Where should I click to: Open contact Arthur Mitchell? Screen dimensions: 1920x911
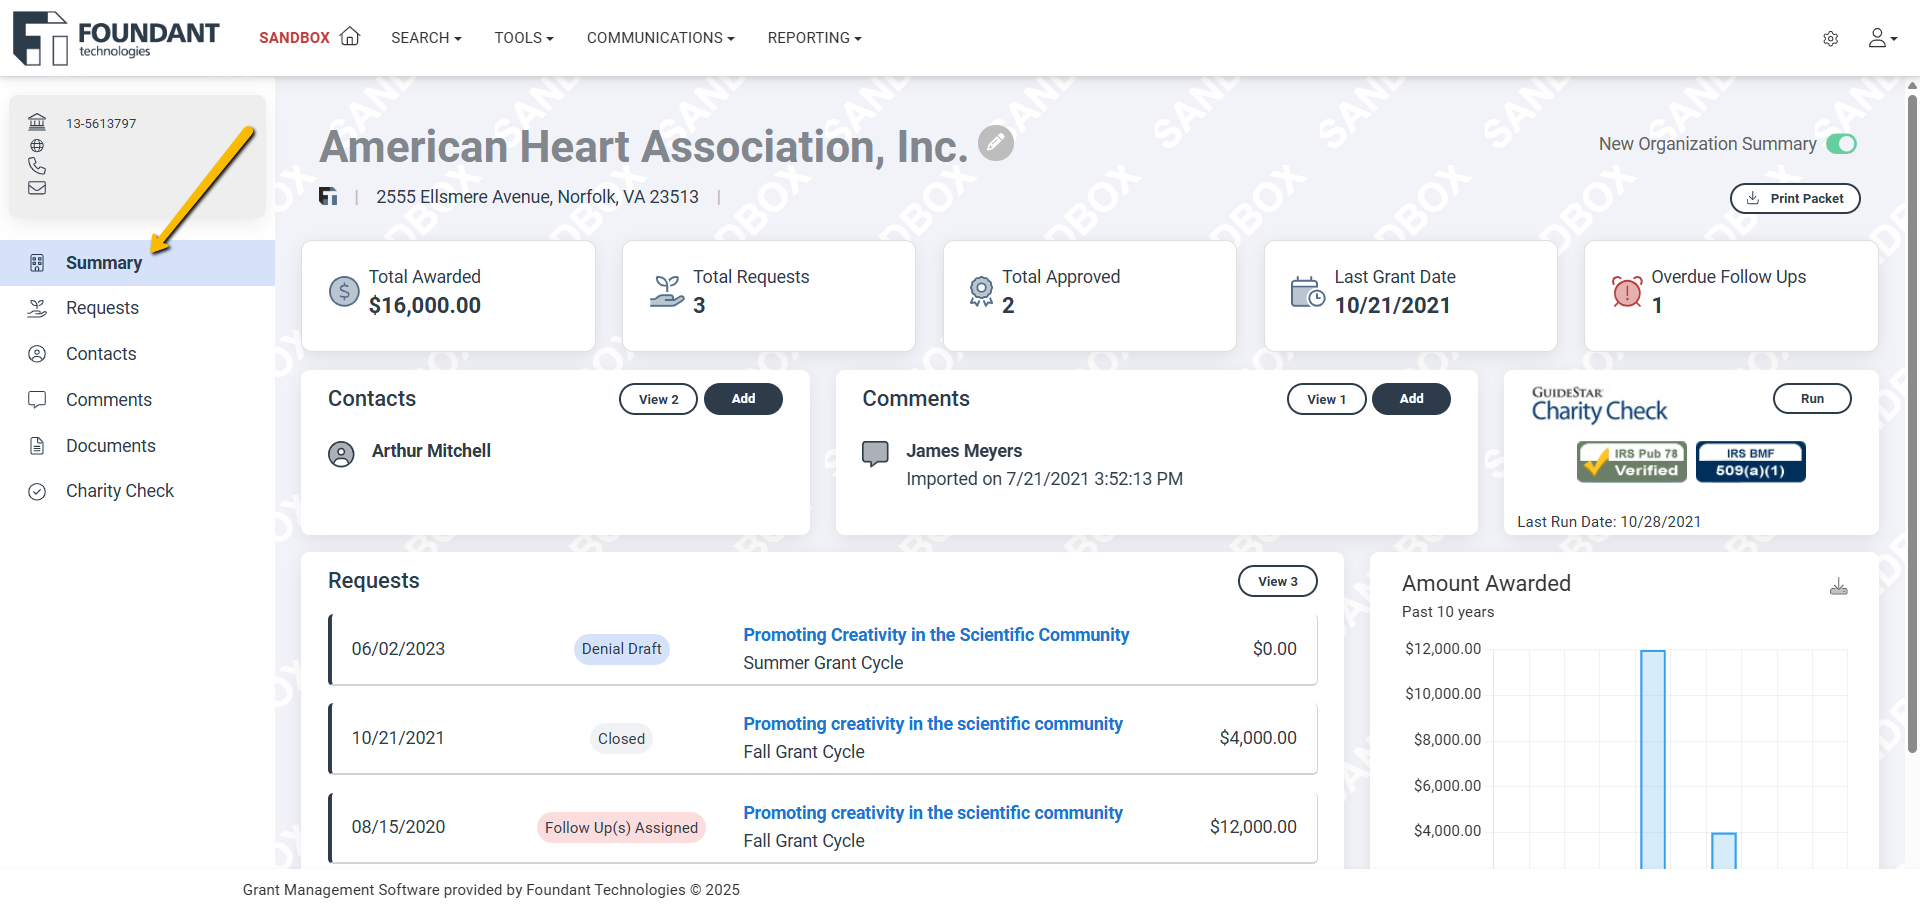coord(431,451)
